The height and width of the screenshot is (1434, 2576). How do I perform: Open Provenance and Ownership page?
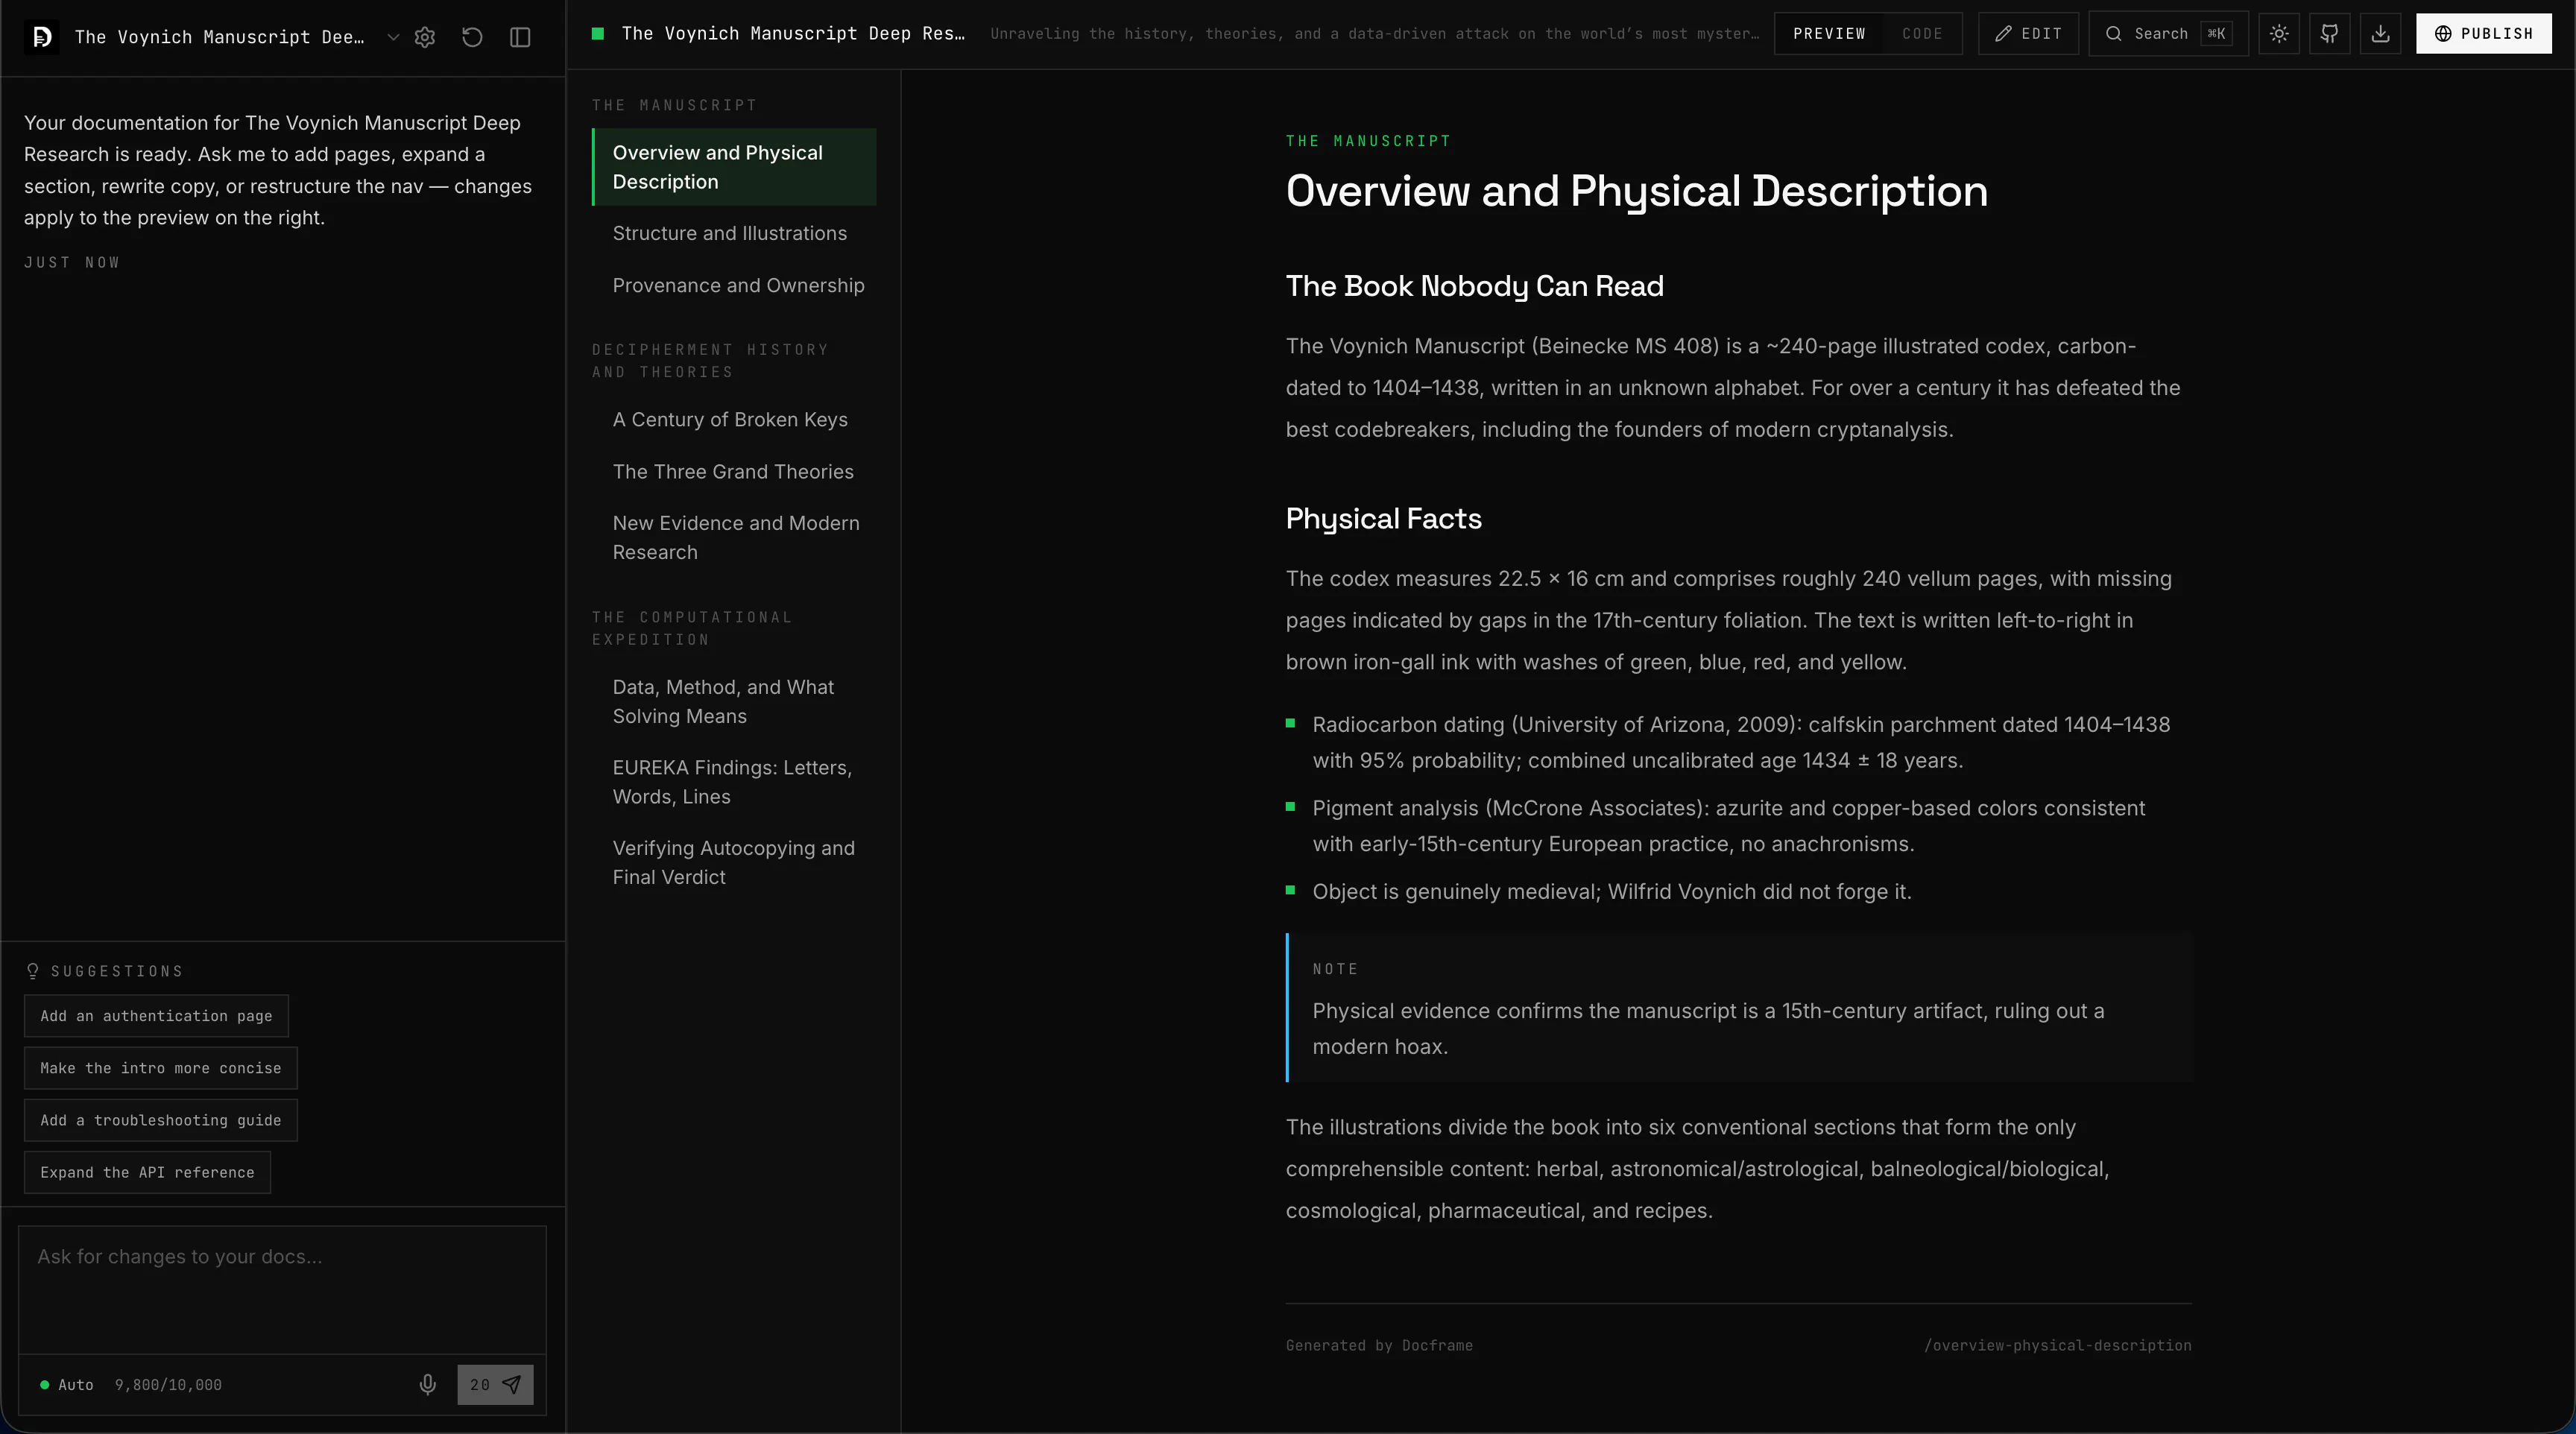734,286
